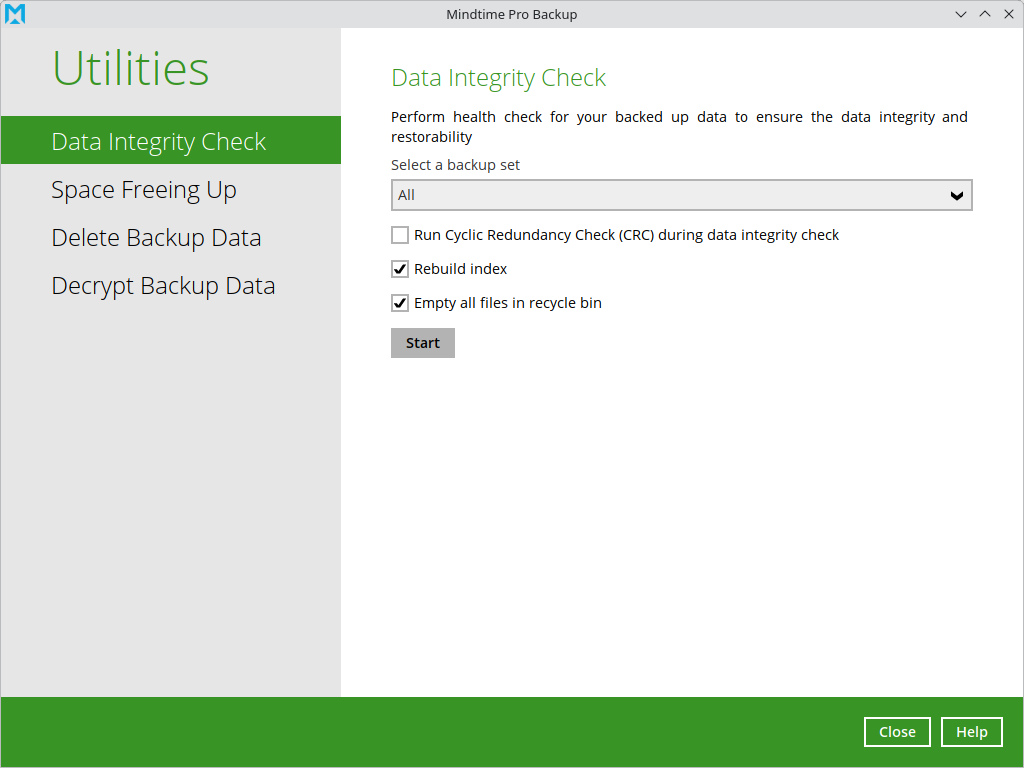Viewport: 1024px width, 768px height.
Task: Click the large Utilities heading
Action: coord(131,69)
